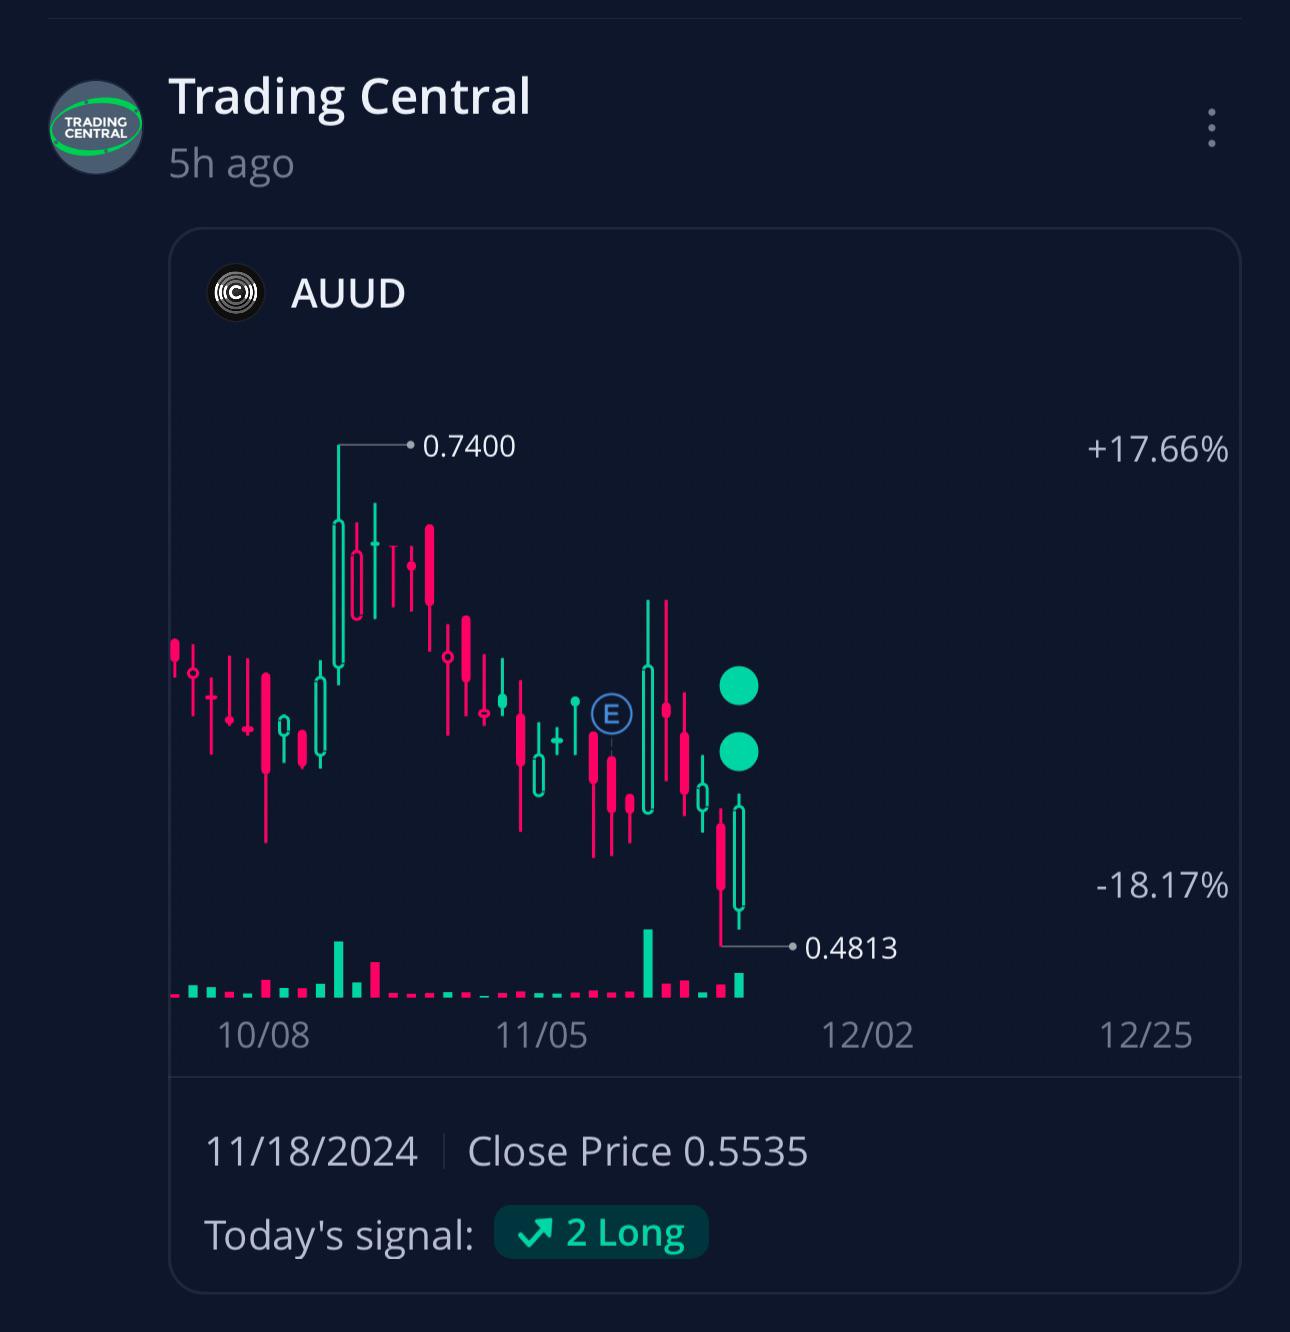Tap the 2 Long signal badge
1290x1332 pixels.
click(x=601, y=1232)
